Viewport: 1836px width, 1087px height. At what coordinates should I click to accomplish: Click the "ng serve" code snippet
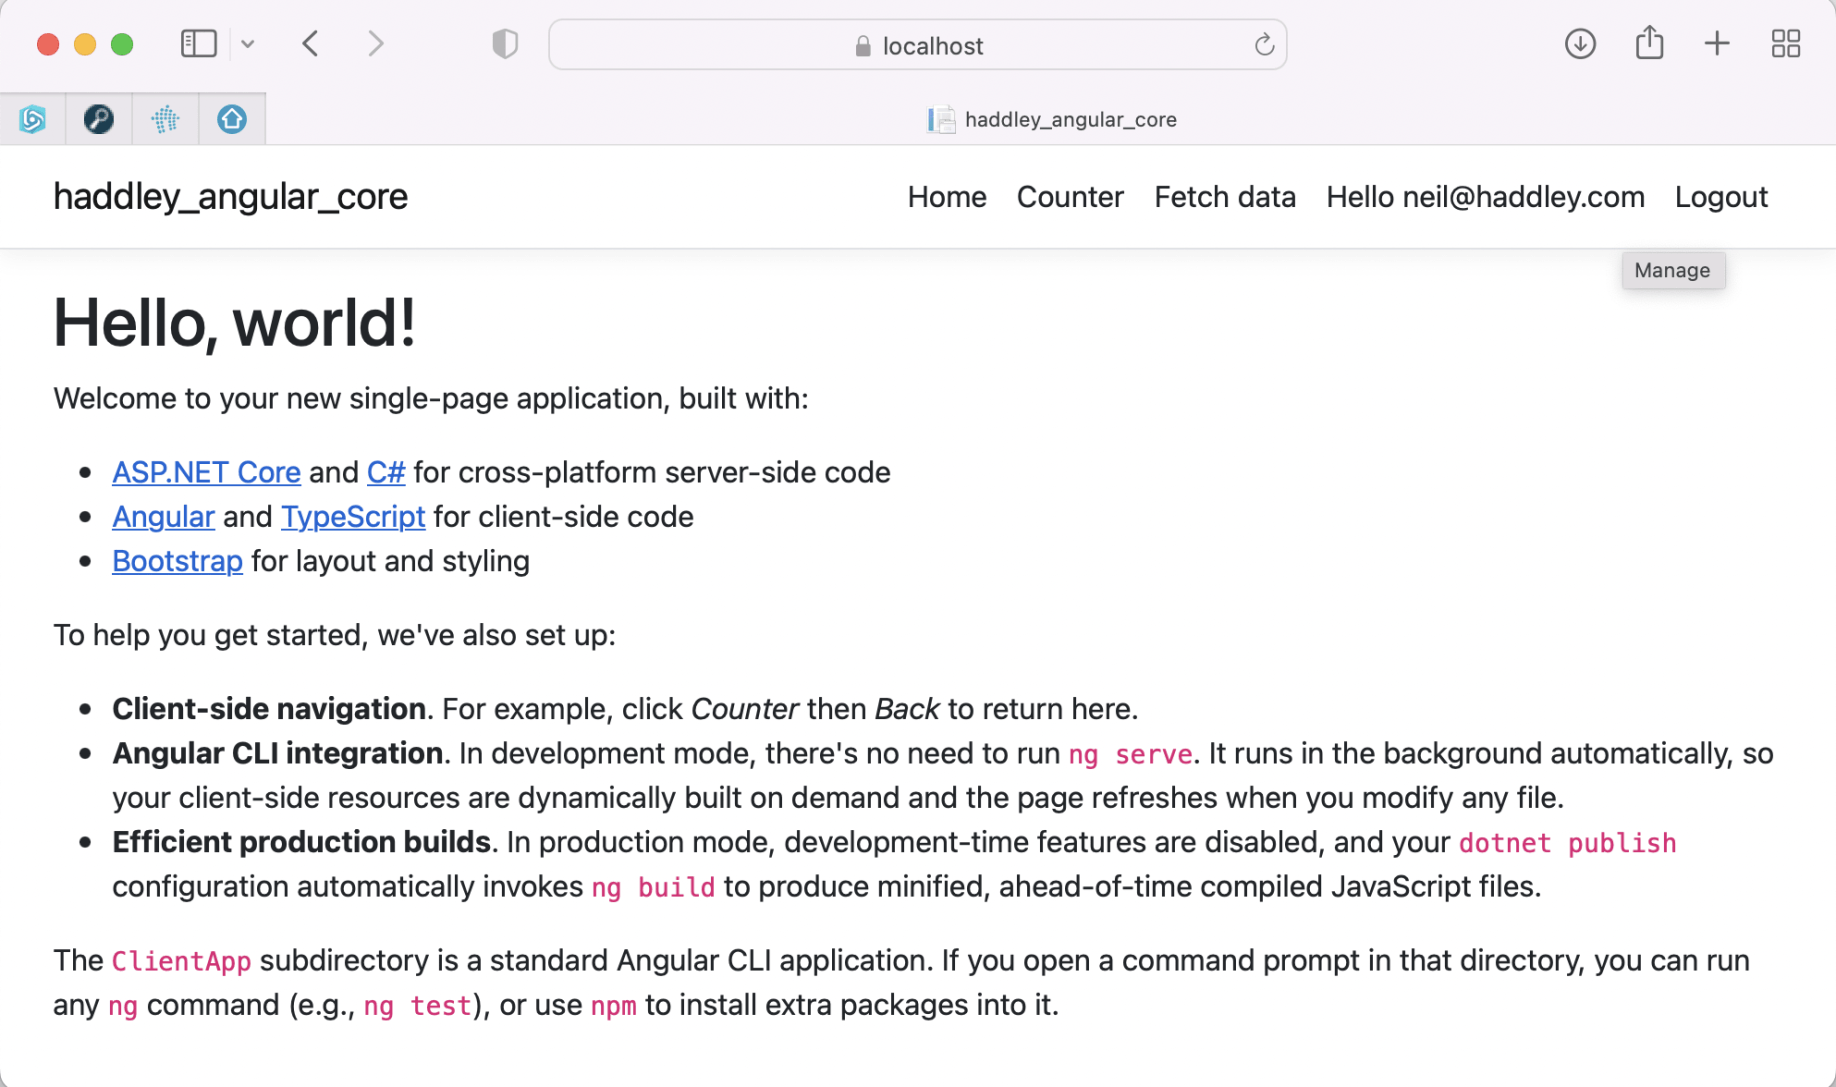tap(1130, 754)
